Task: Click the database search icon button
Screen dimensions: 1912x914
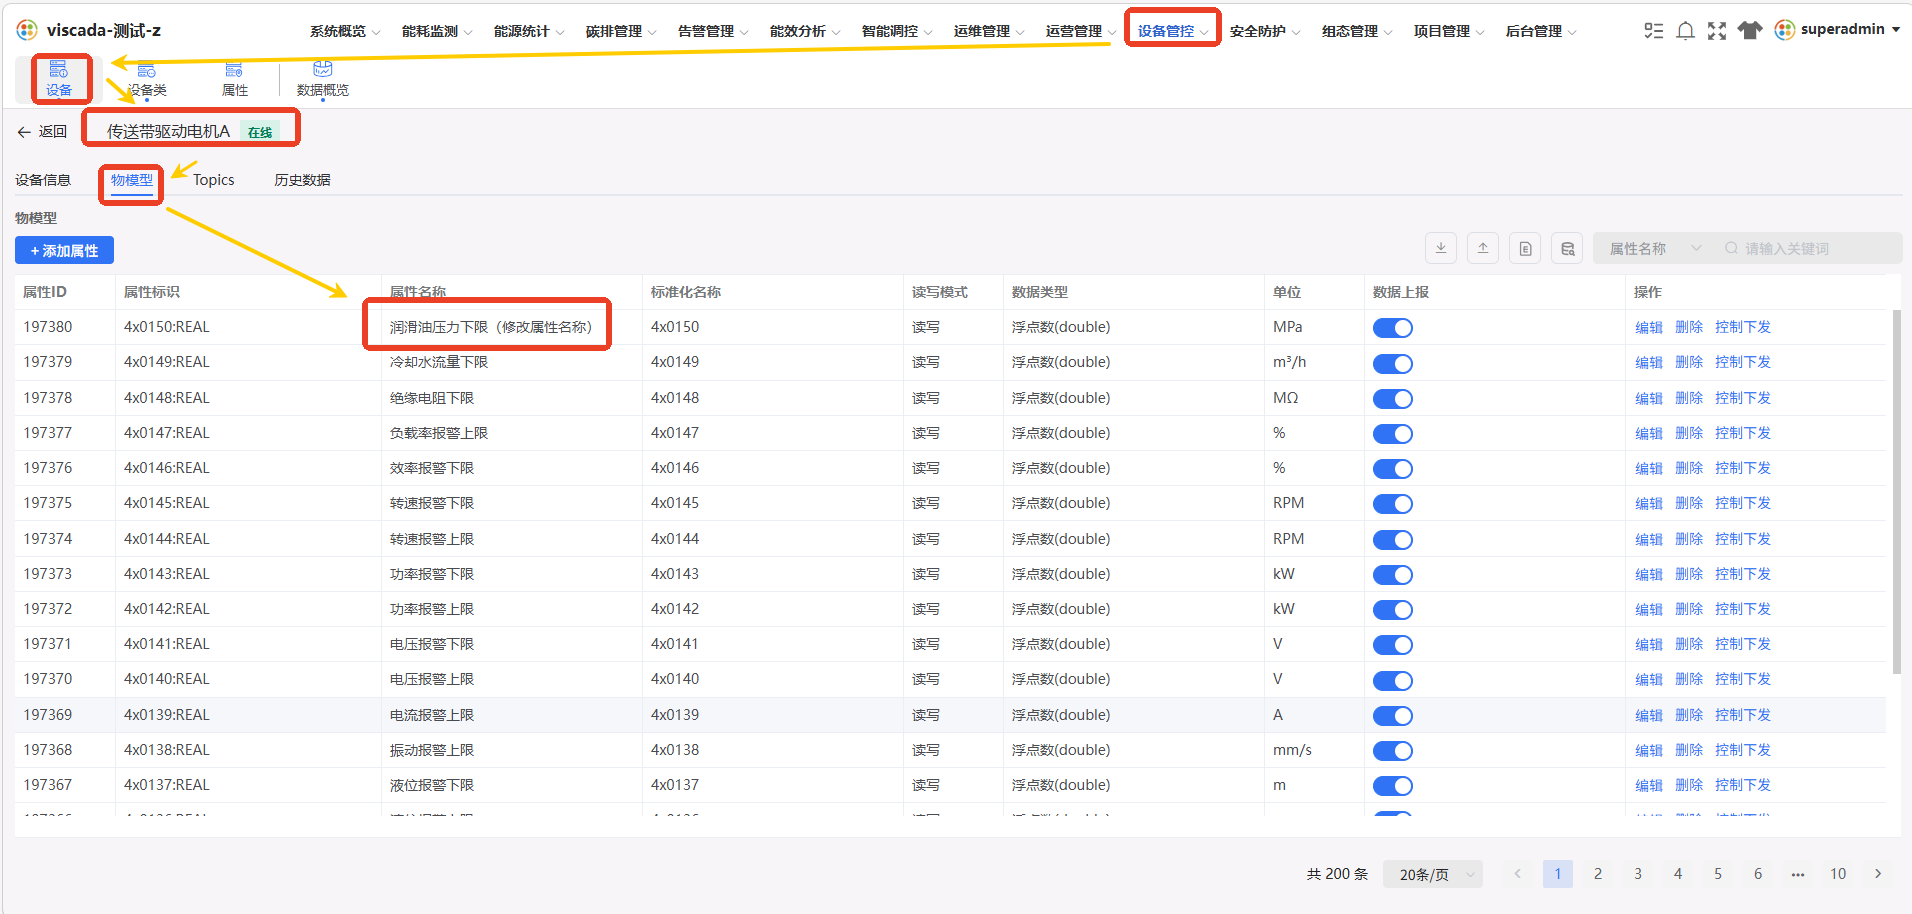Action: (x=1567, y=248)
